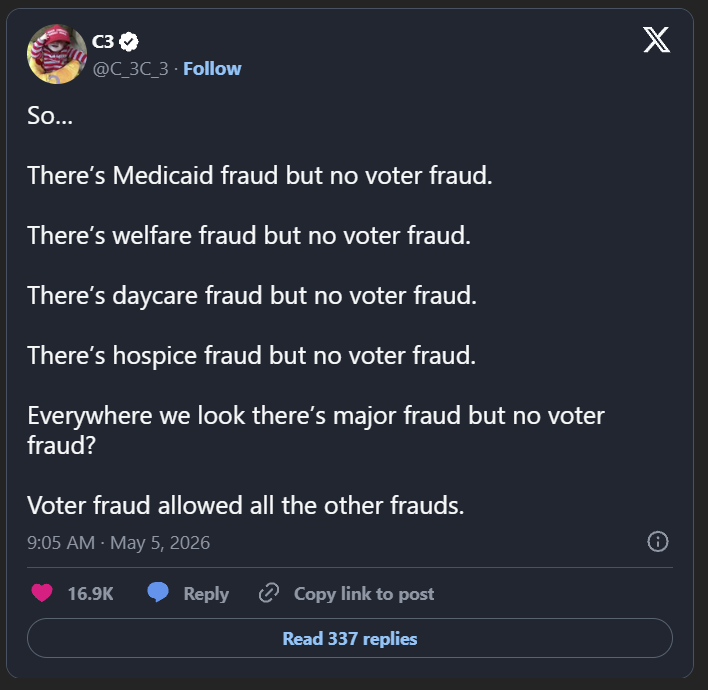The height and width of the screenshot is (690, 708).
Task: Click the 16.9K likes count
Action: pyautogui.click(x=90, y=593)
